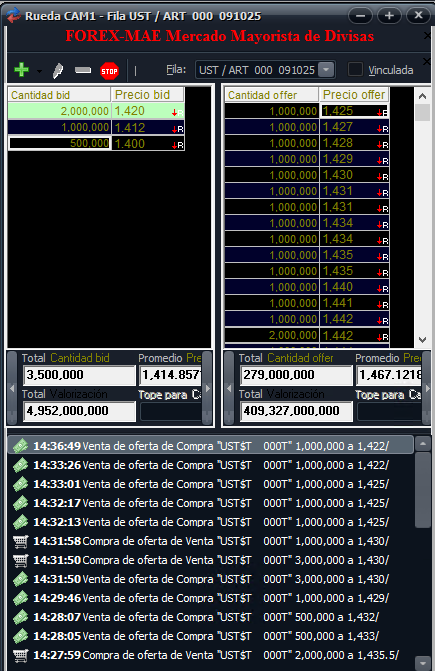
Task: Maximize window with the plus button
Action: click(x=389, y=16)
